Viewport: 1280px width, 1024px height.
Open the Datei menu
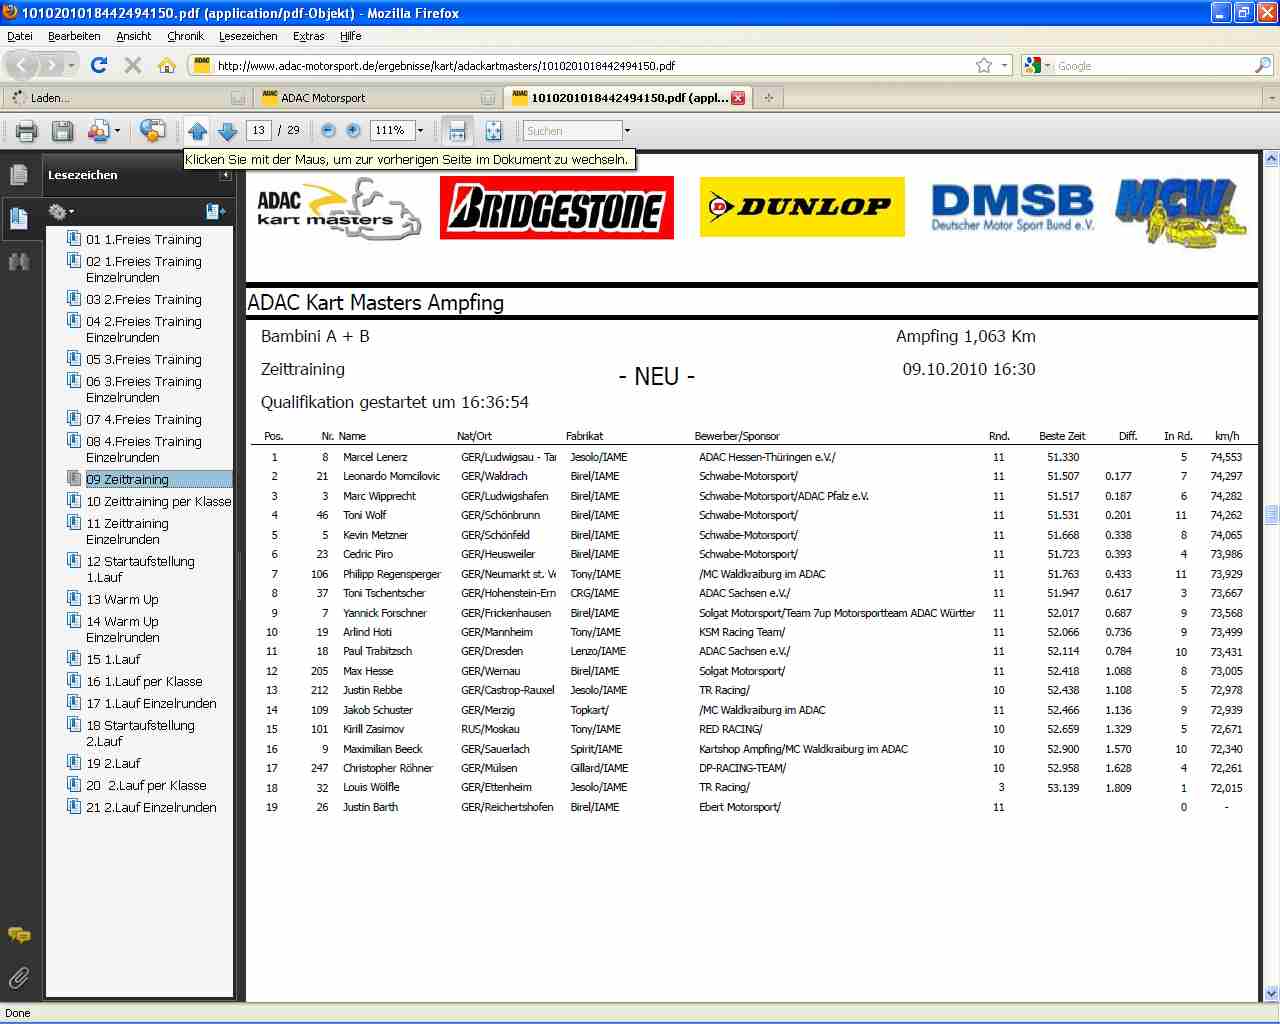click(x=20, y=36)
